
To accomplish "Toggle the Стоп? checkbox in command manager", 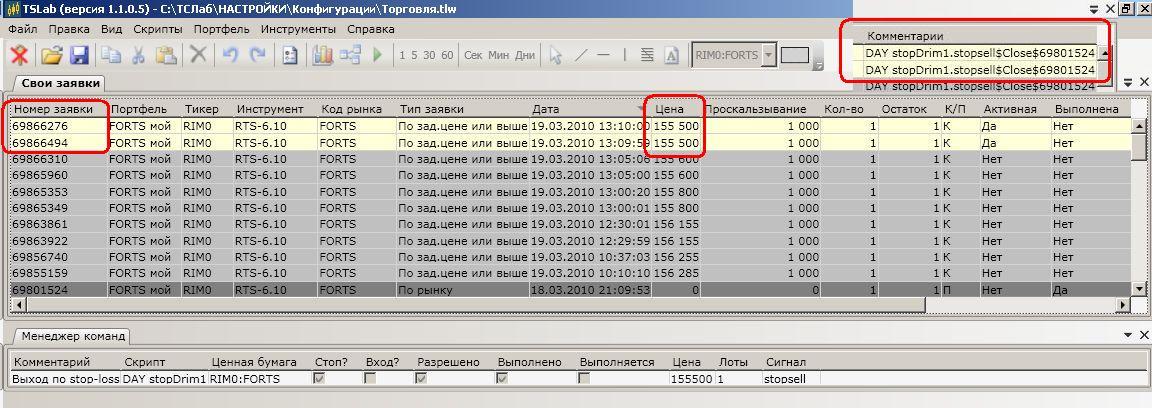I will click(x=320, y=379).
